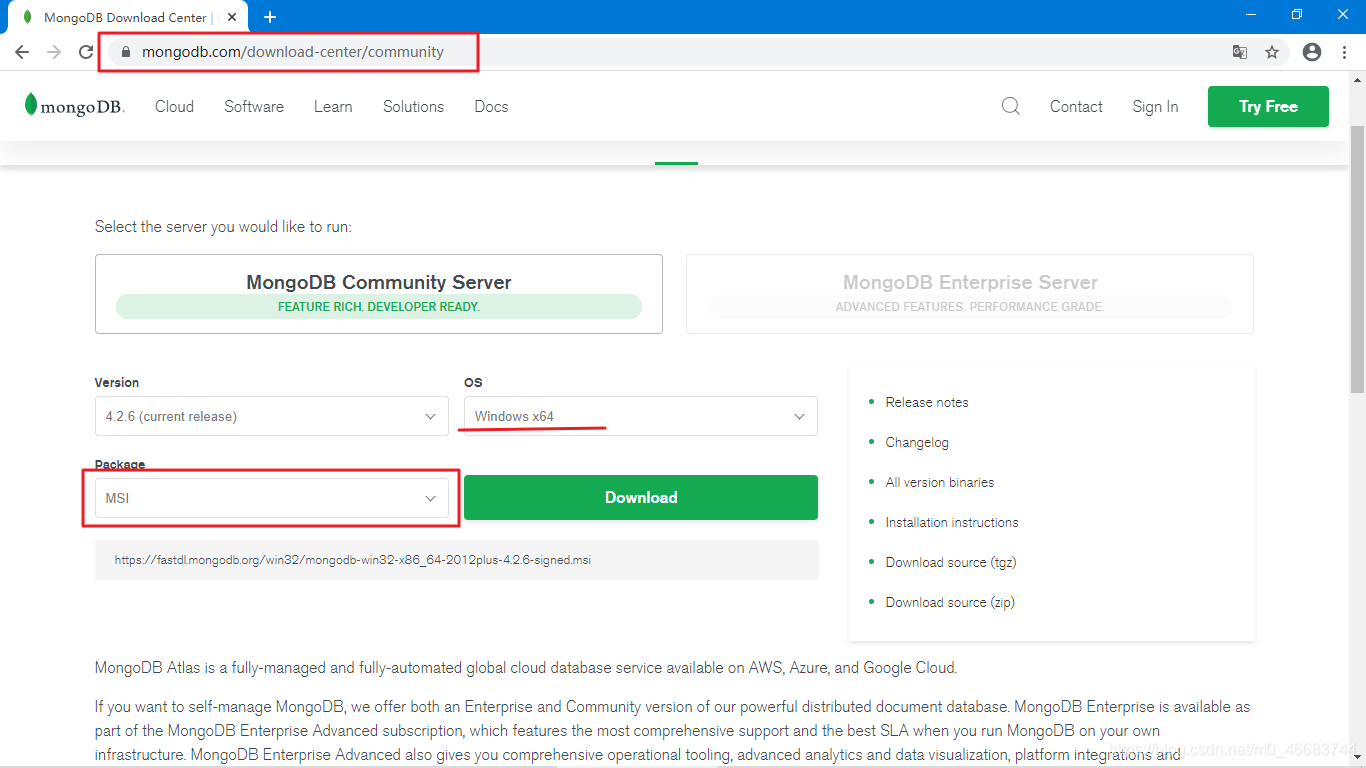Reload the page with the refresh icon
This screenshot has height=768, width=1366.
[86, 52]
